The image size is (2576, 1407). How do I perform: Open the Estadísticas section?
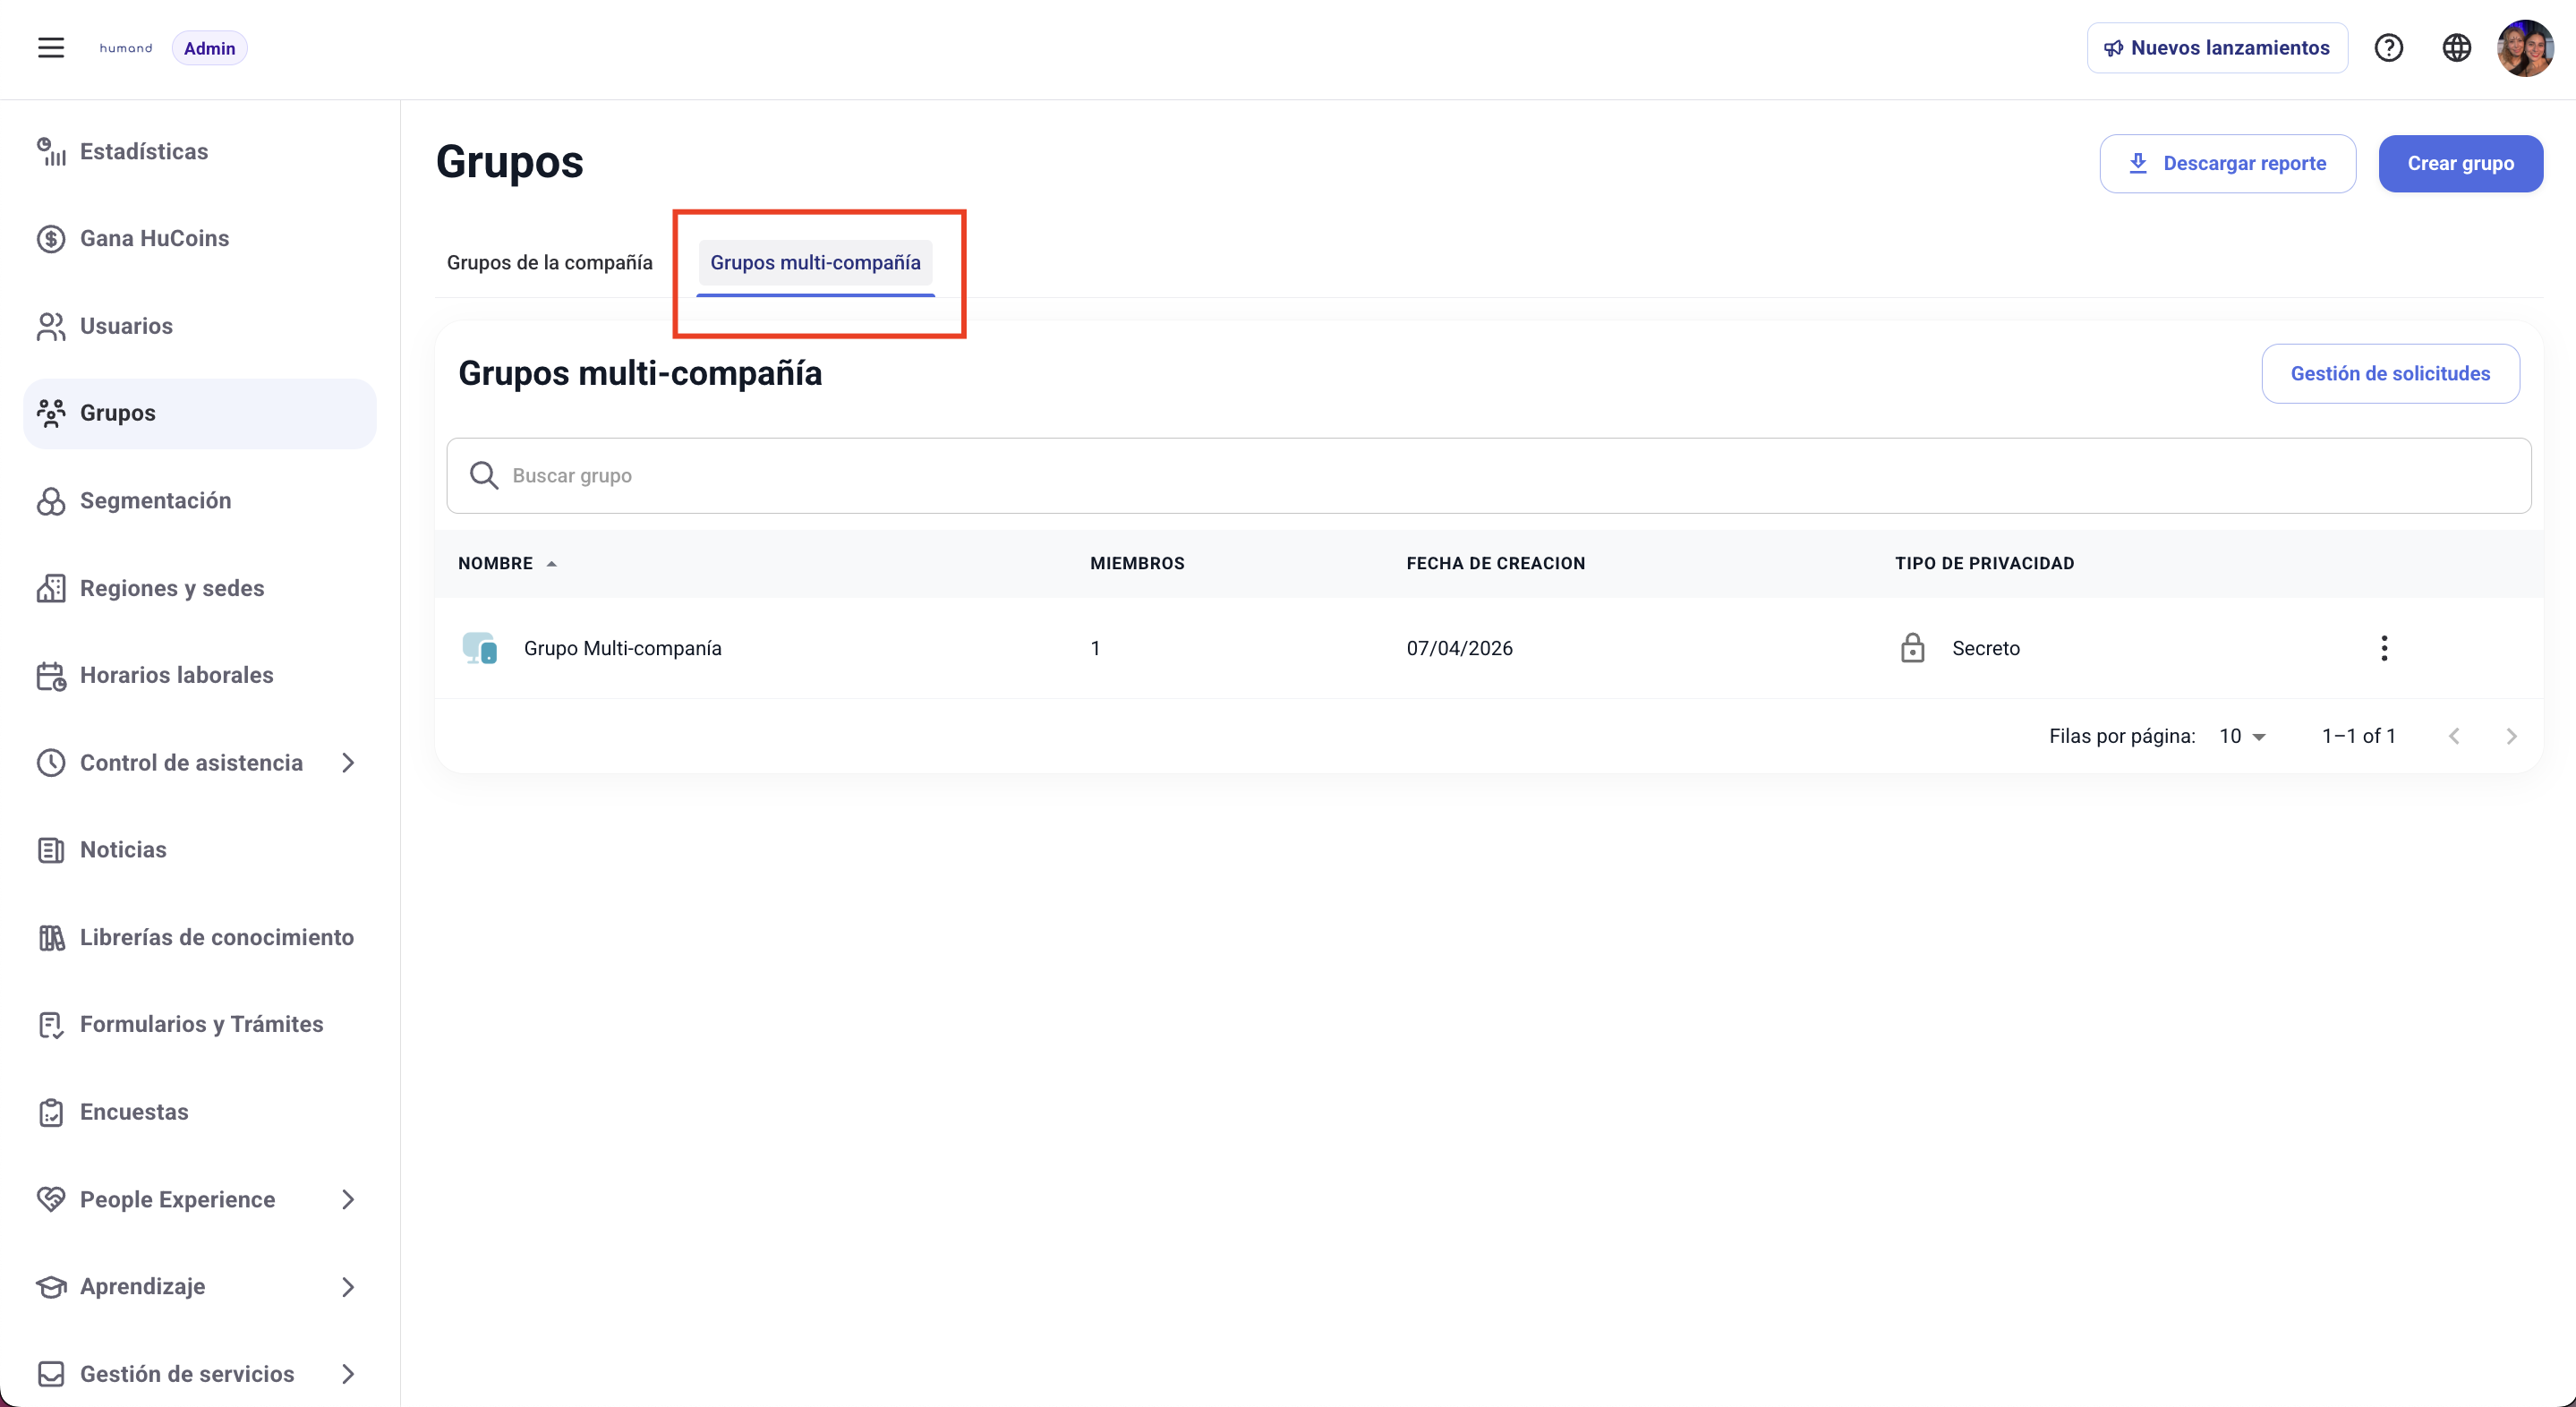pyautogui.click(x=143, y=151)
